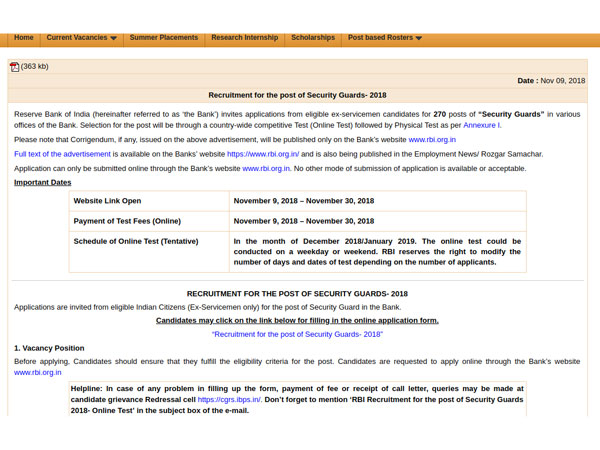Click the beige 'Recruitment for the post of Security Guards- 2018' title bar

click(x=297, y=95)
